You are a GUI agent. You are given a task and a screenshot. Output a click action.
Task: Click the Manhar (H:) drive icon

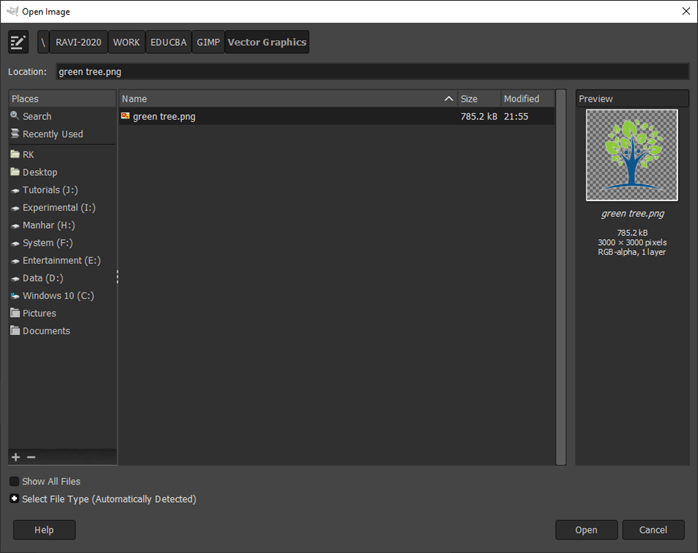(15, 226)
